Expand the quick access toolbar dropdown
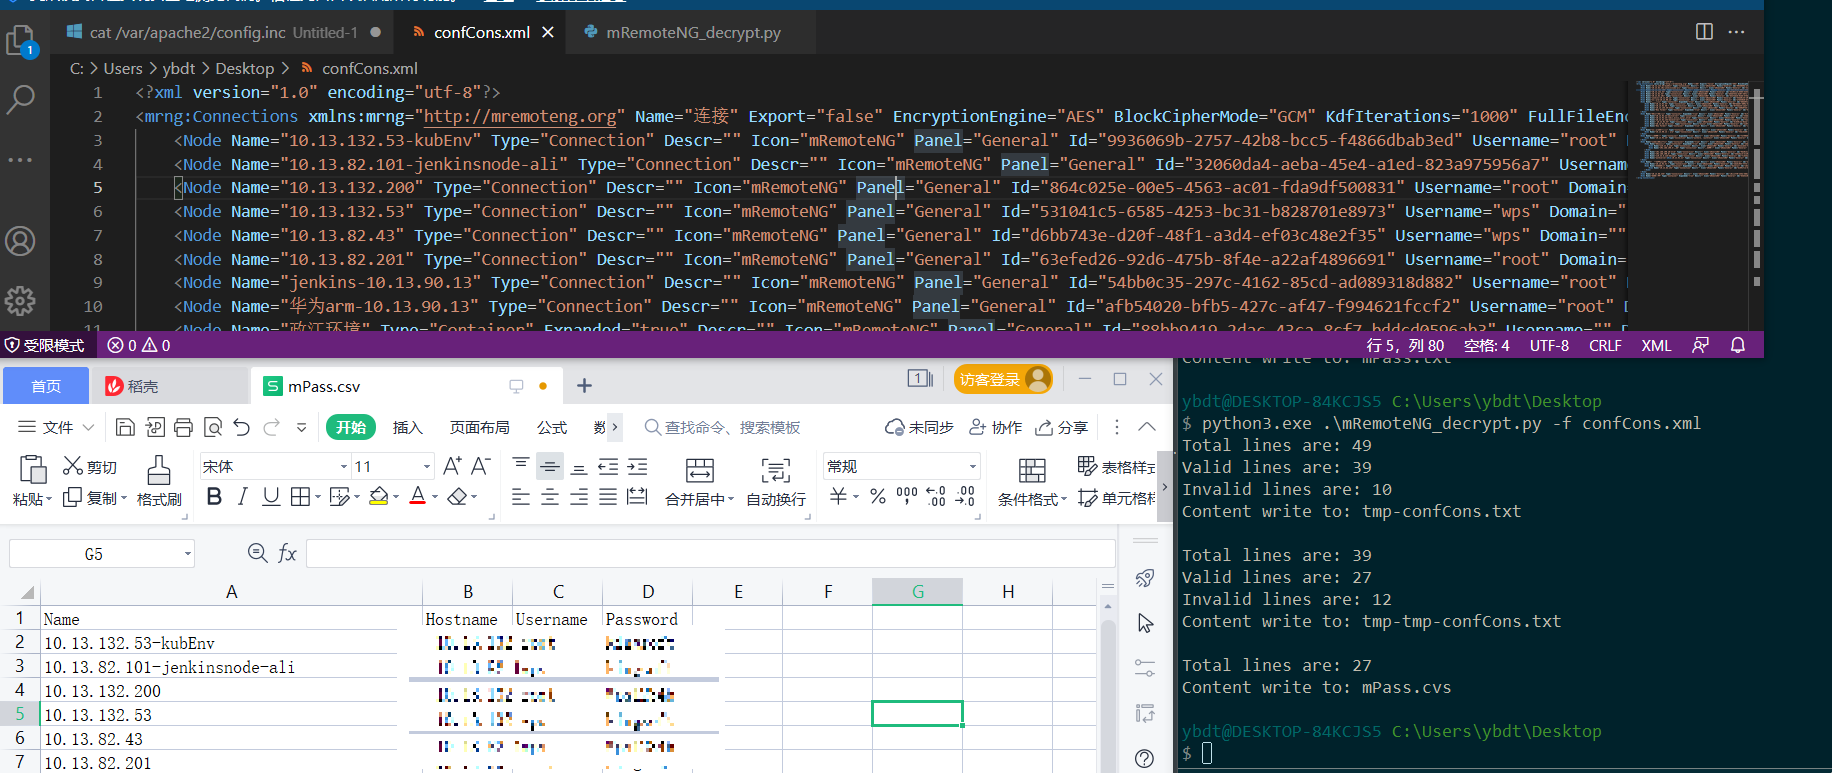The height and width of the screenshot is (773, 1832). [301, 427]
